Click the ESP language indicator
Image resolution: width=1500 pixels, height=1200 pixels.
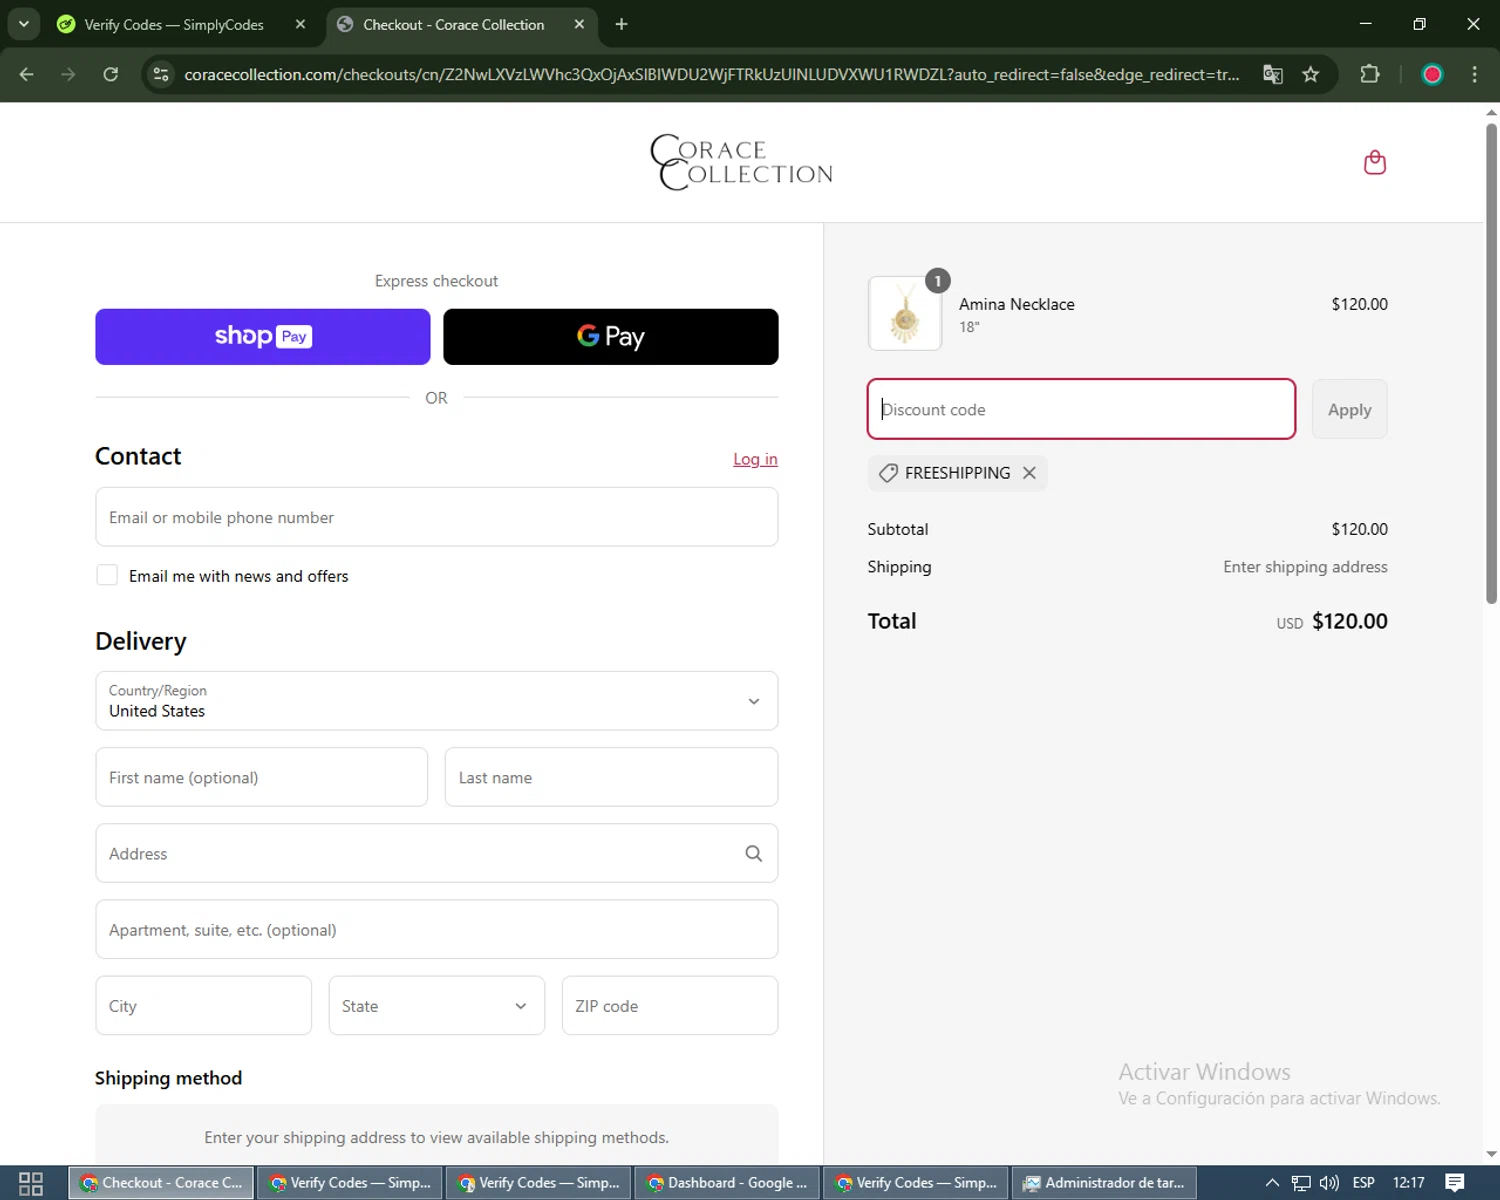(x=1363, y=1183)
